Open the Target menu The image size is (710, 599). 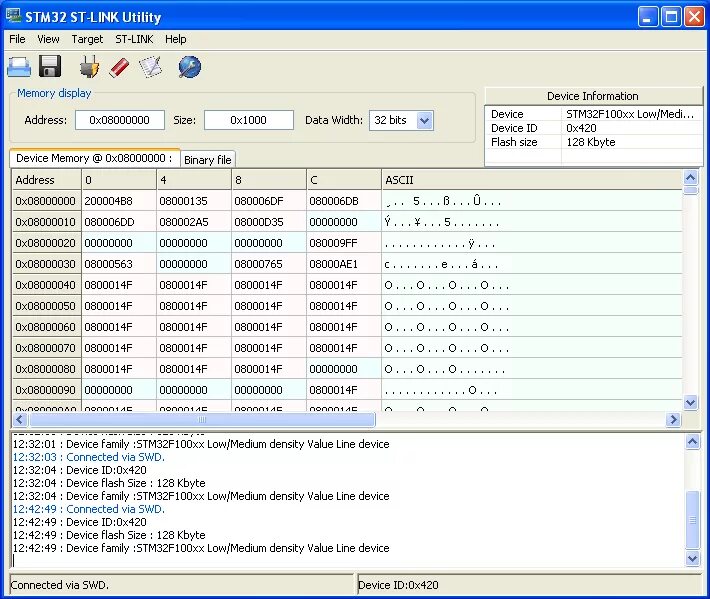87,39
